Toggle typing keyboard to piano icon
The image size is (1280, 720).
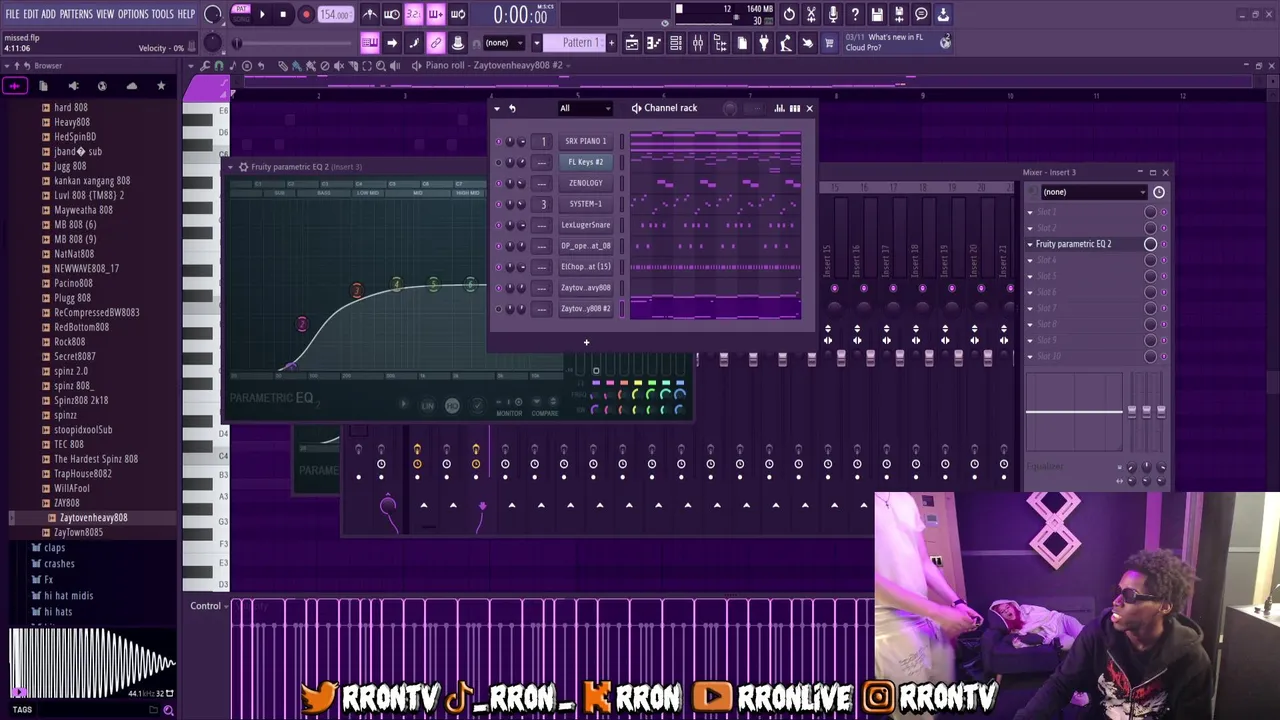coord(370,43)
